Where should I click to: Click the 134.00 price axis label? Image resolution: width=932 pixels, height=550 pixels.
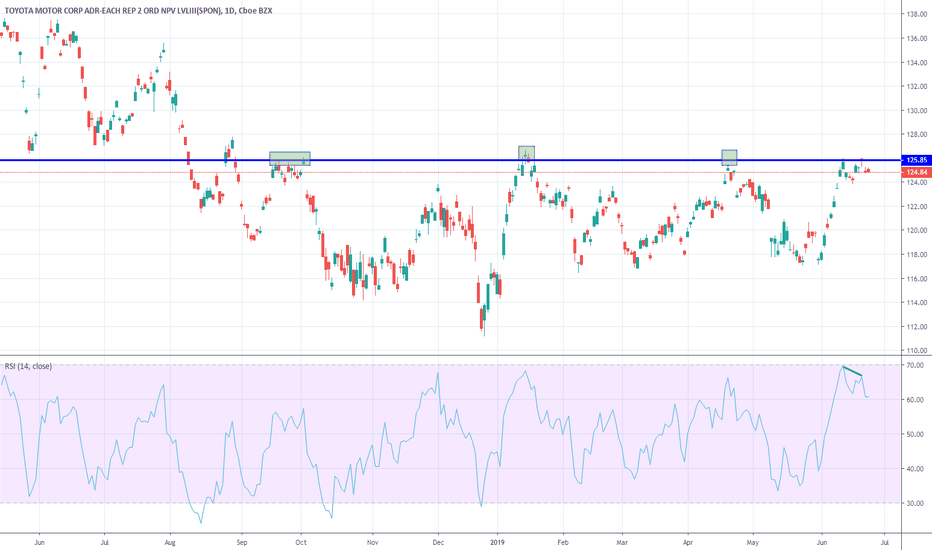[917, 62]
